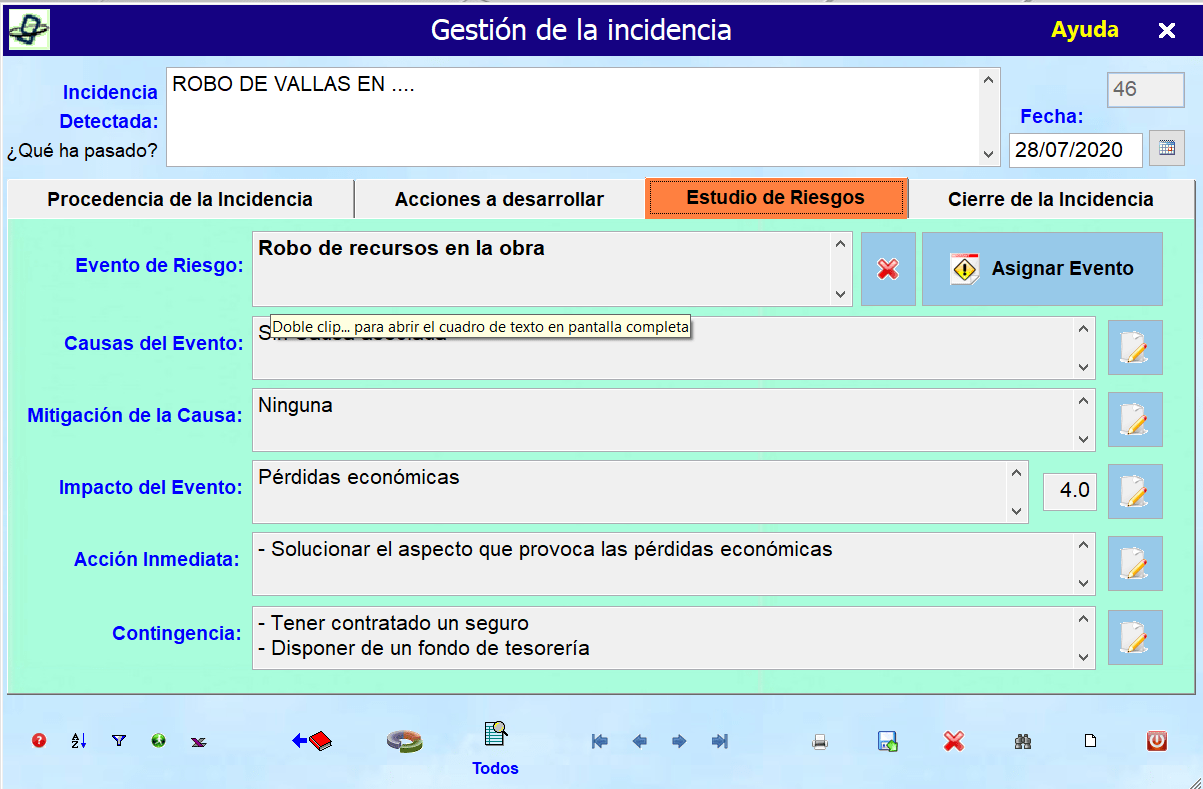Viewport: 1203px width, 789px height.
Task: Click the remove filter icon with red cross
Action: point(198,741)
